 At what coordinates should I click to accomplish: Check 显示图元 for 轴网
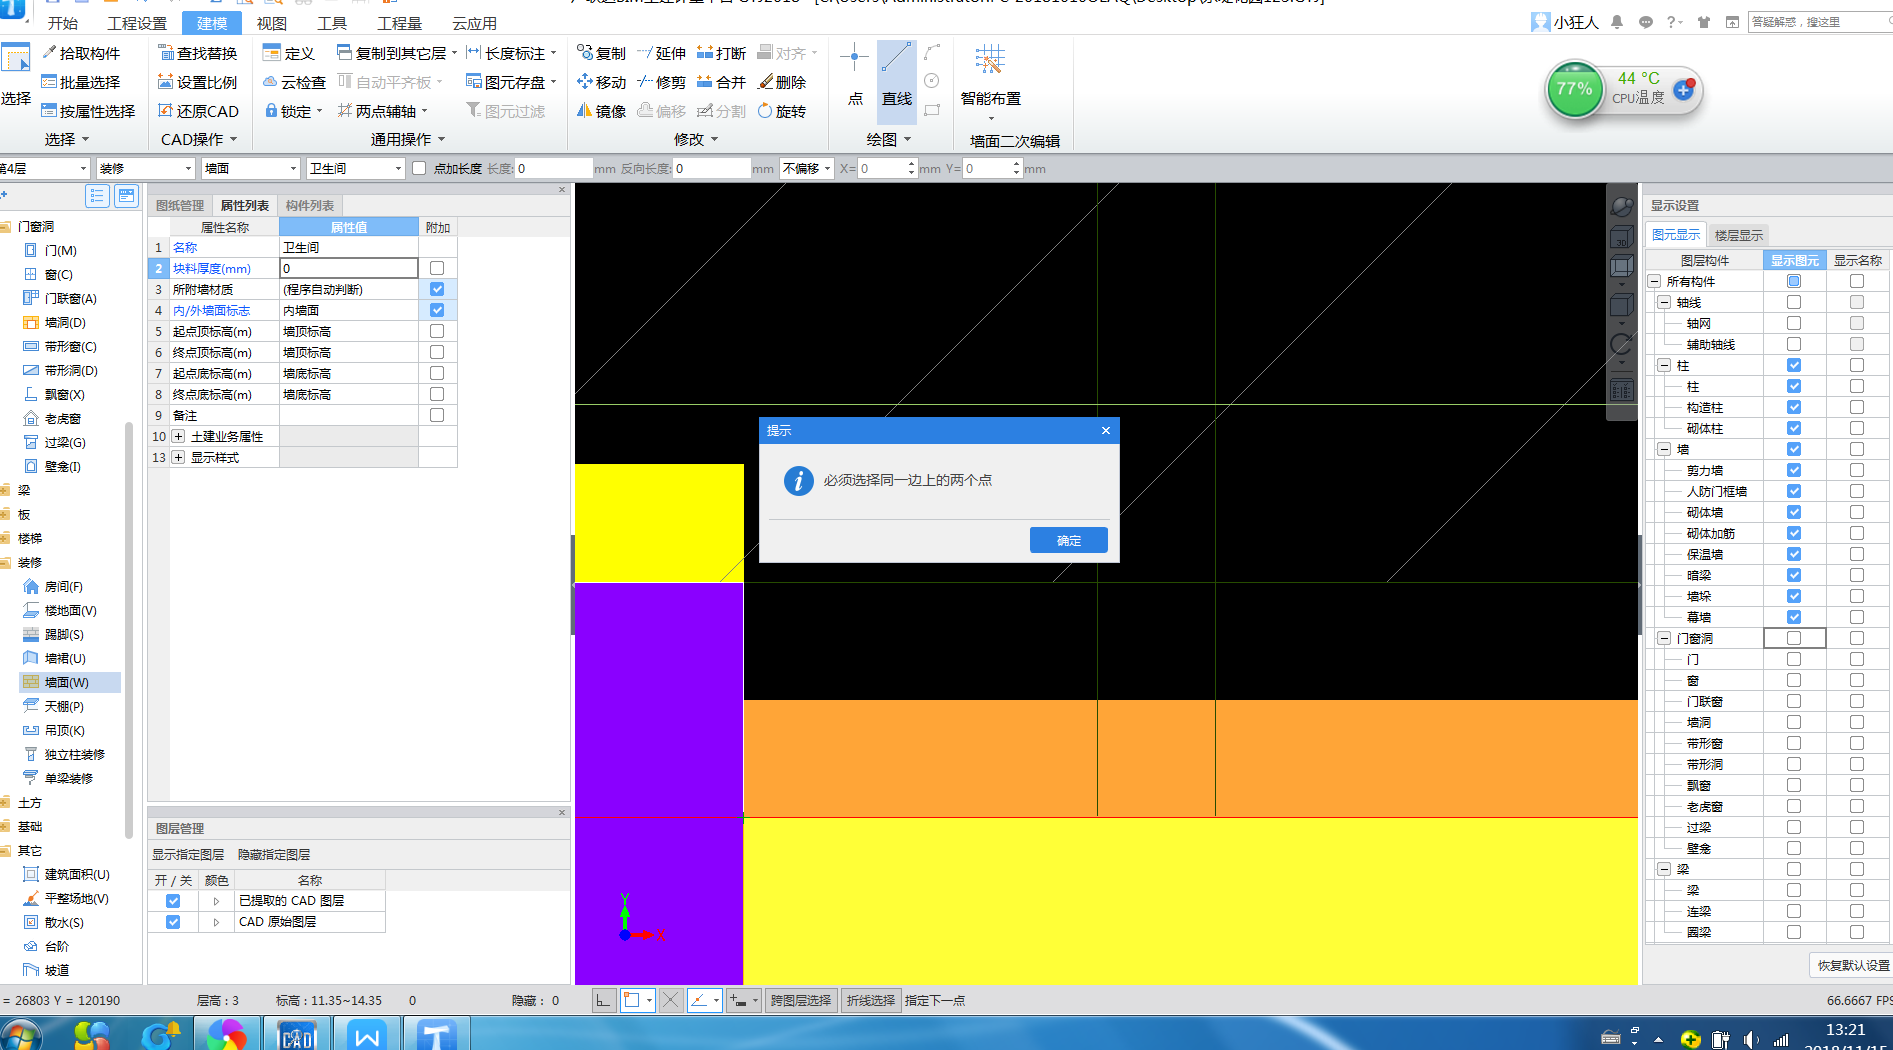pos(1794,323)
